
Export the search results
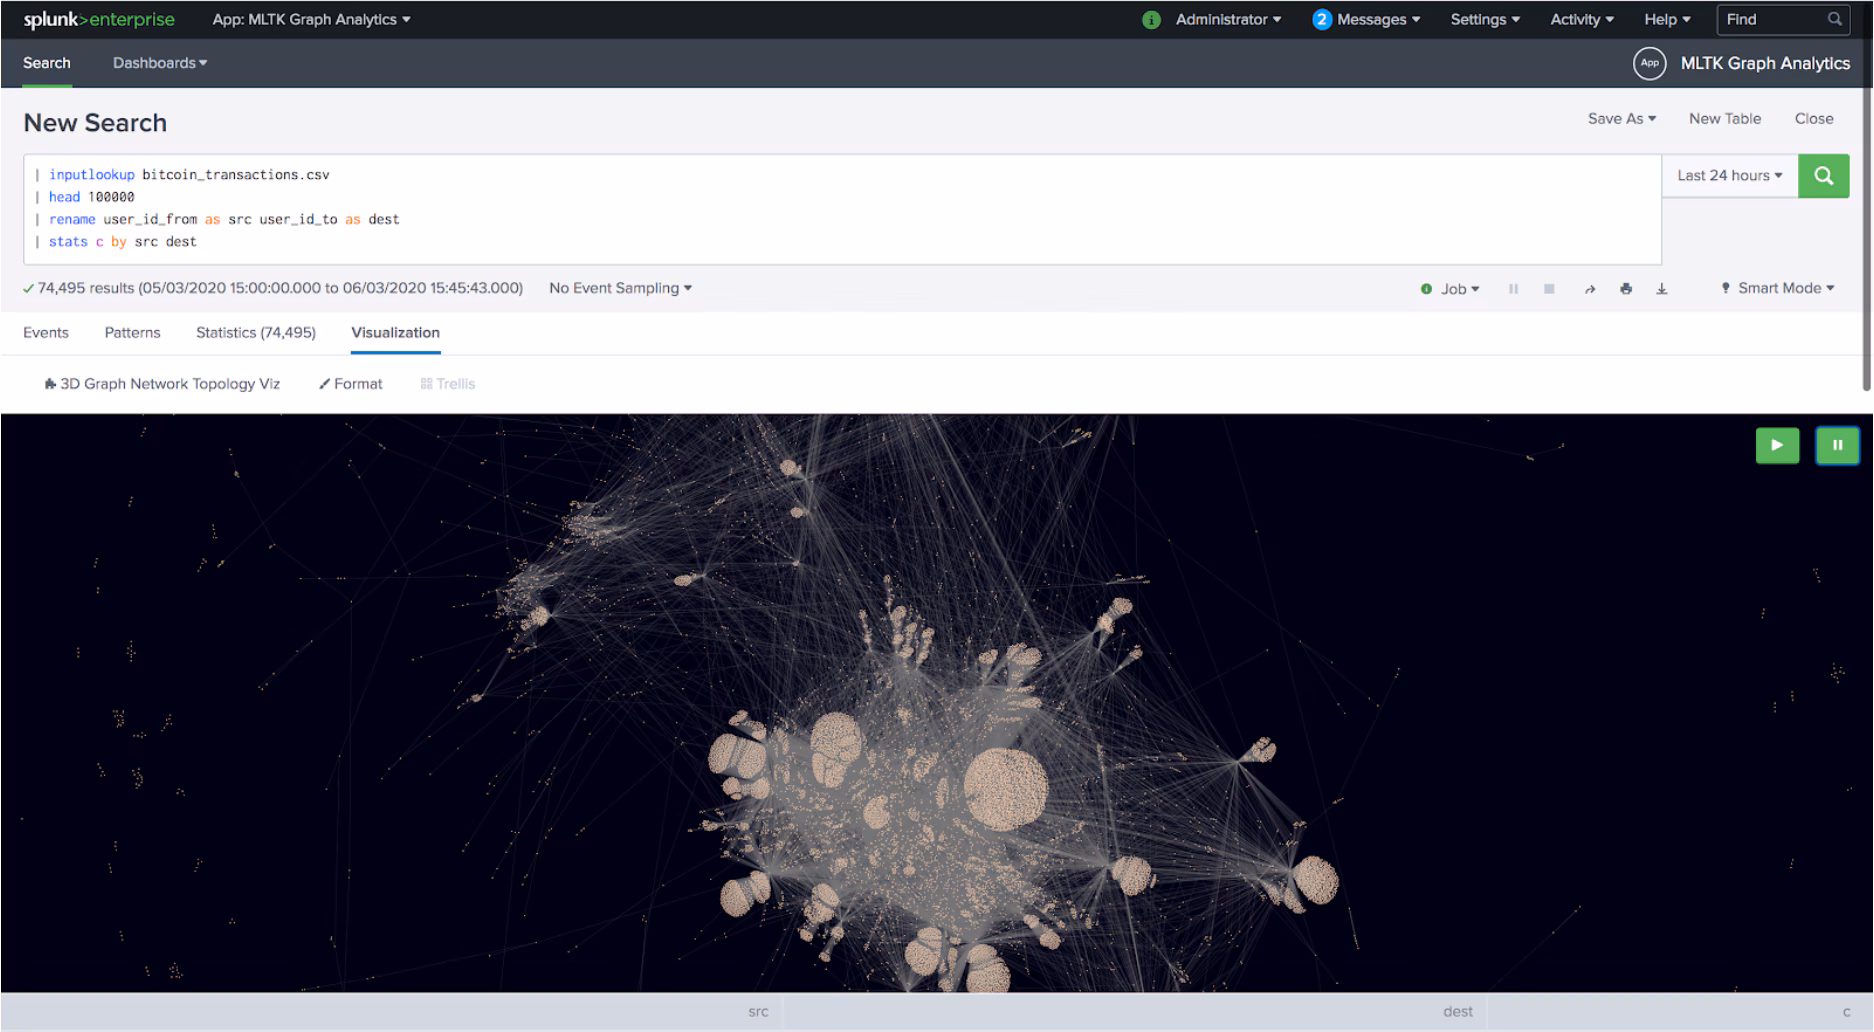coord(1662,288)
